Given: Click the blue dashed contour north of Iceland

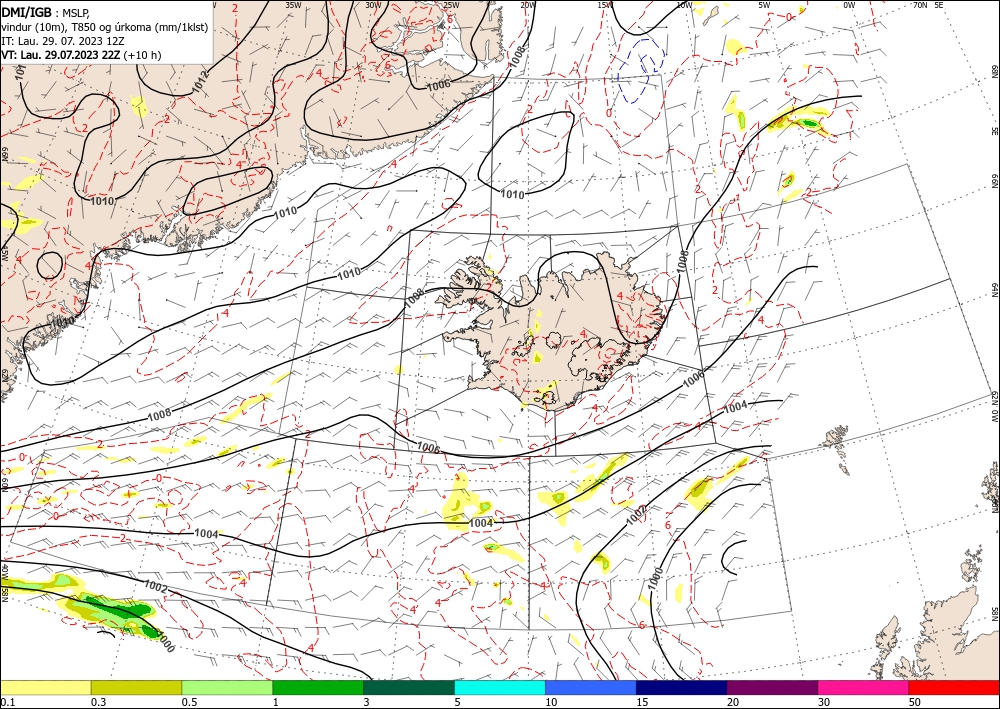Looking at the screenshot, I should [x=642, y=70].
